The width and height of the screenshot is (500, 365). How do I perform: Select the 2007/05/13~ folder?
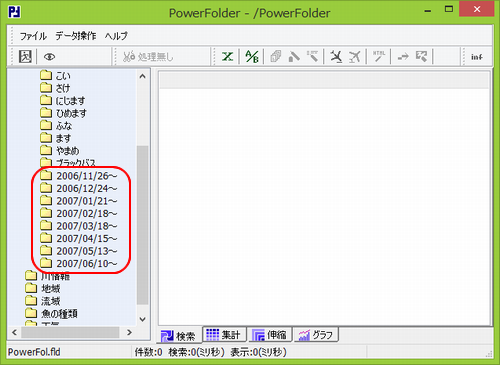coord(79,251)
